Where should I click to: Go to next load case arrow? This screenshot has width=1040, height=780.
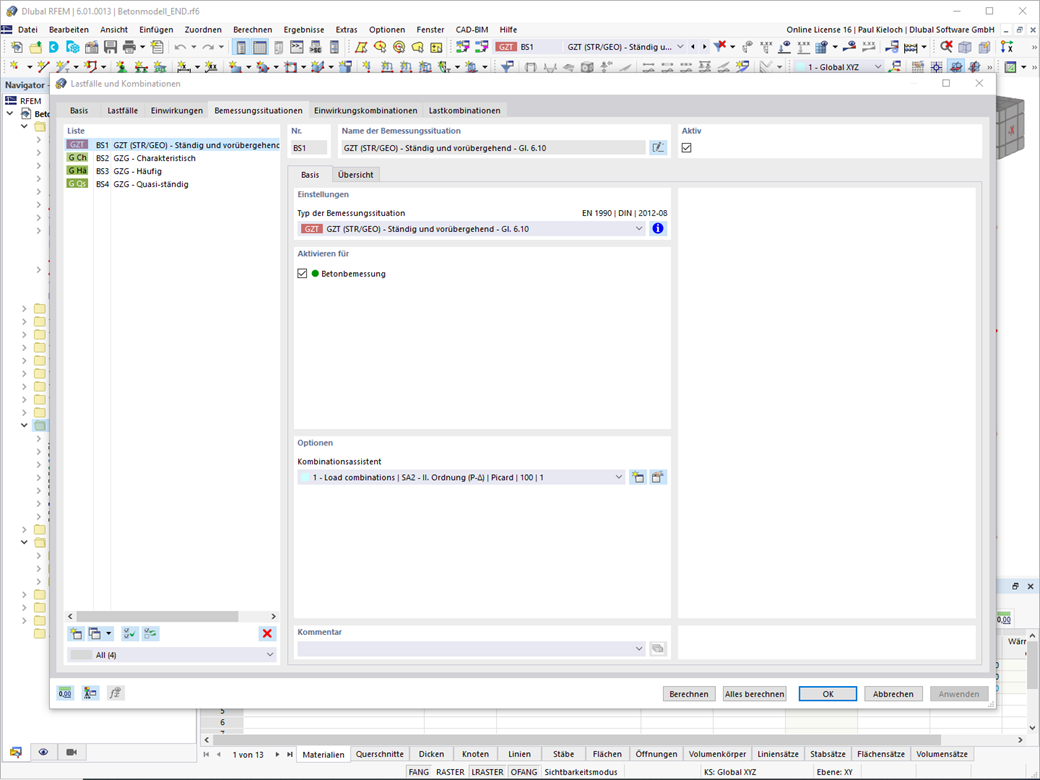click(x=704, y=47)
